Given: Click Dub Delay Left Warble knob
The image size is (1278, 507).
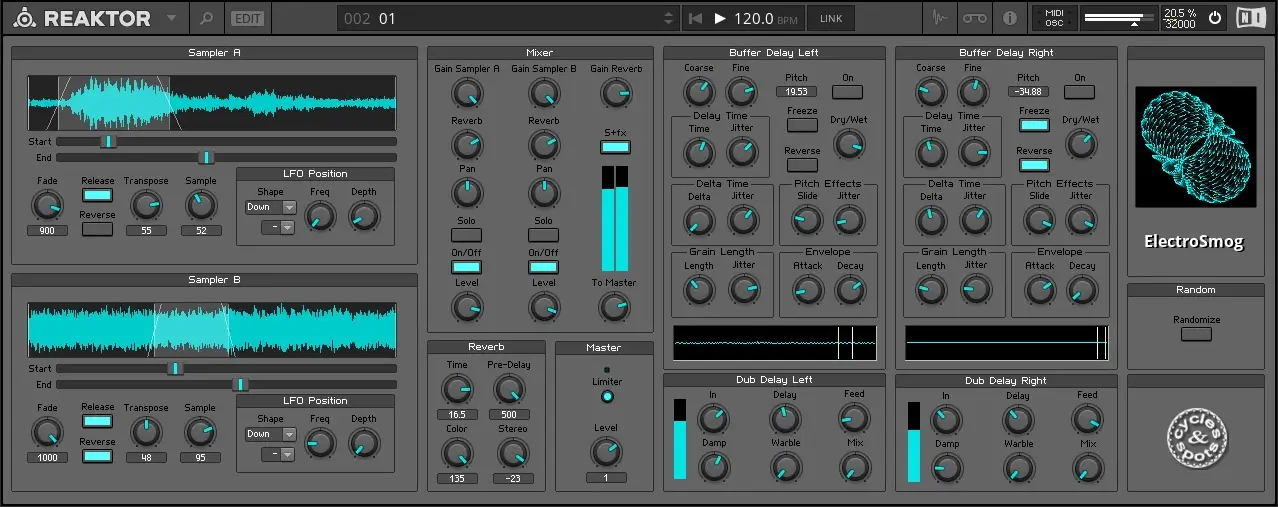Looking at the screenshot, I should coord(785,467).
